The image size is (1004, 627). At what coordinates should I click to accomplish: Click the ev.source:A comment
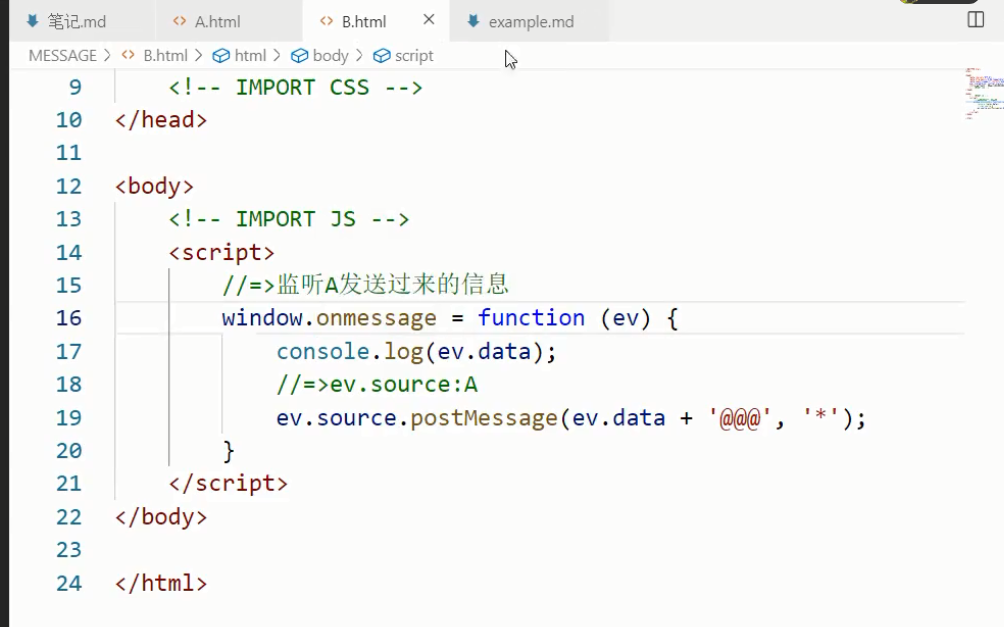coord(376,384)
